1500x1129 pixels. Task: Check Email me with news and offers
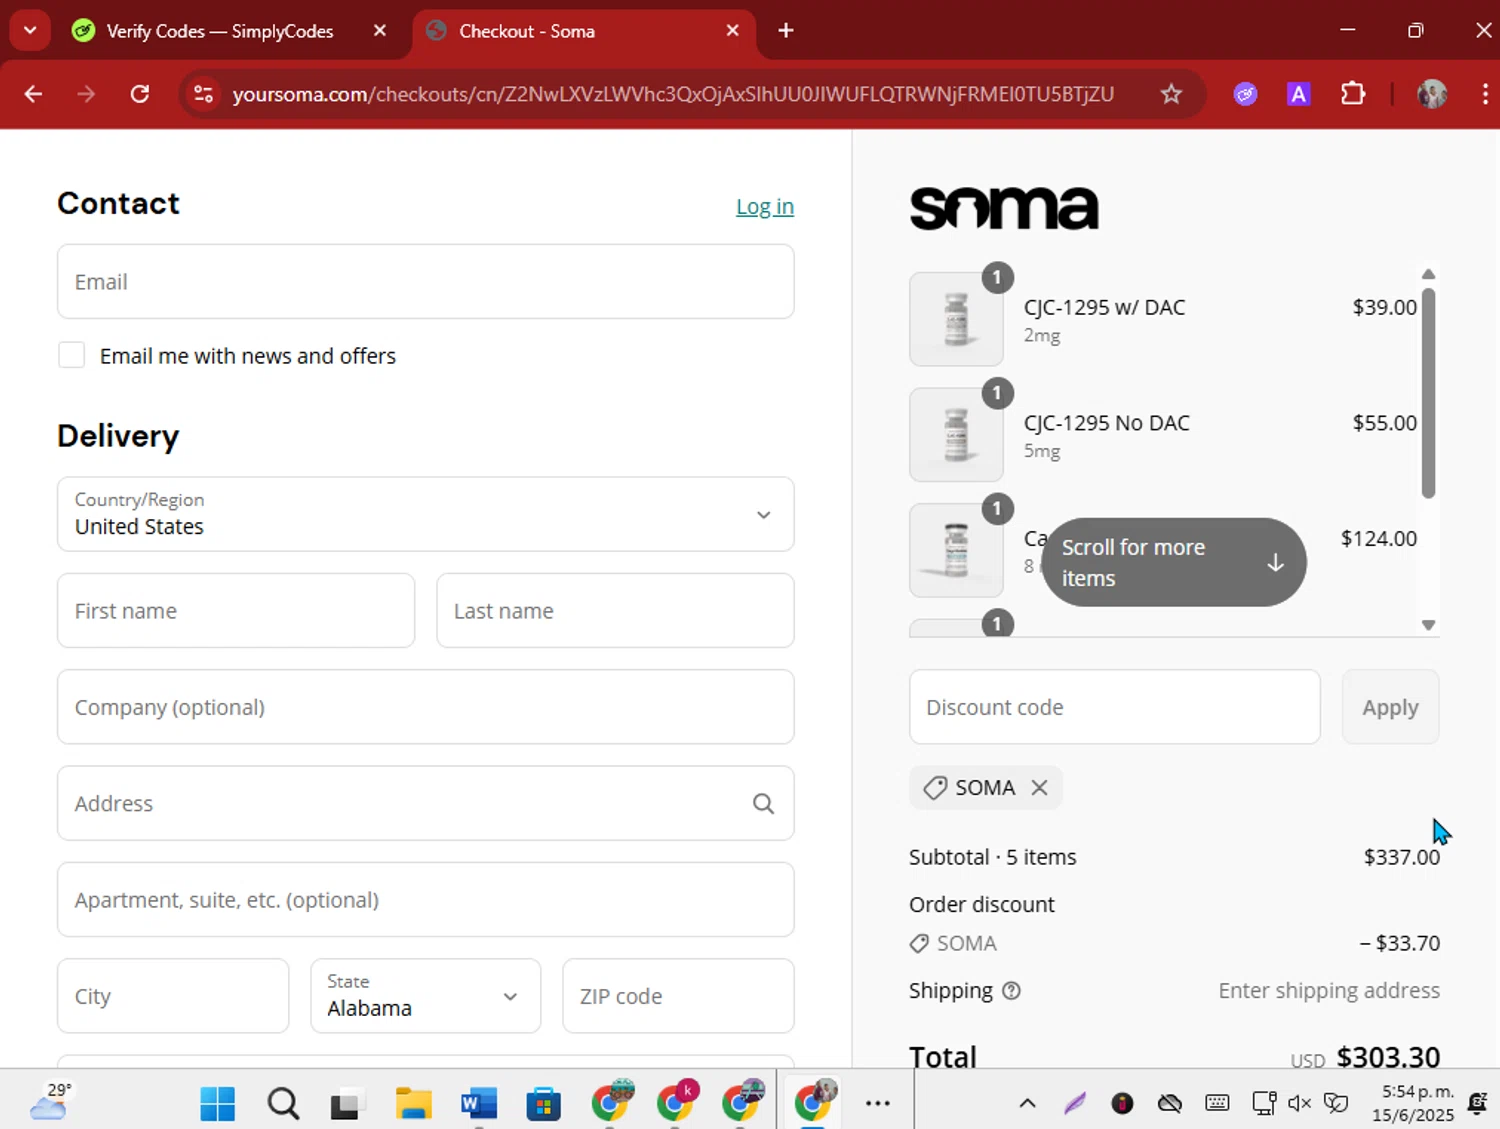point(71,355)
